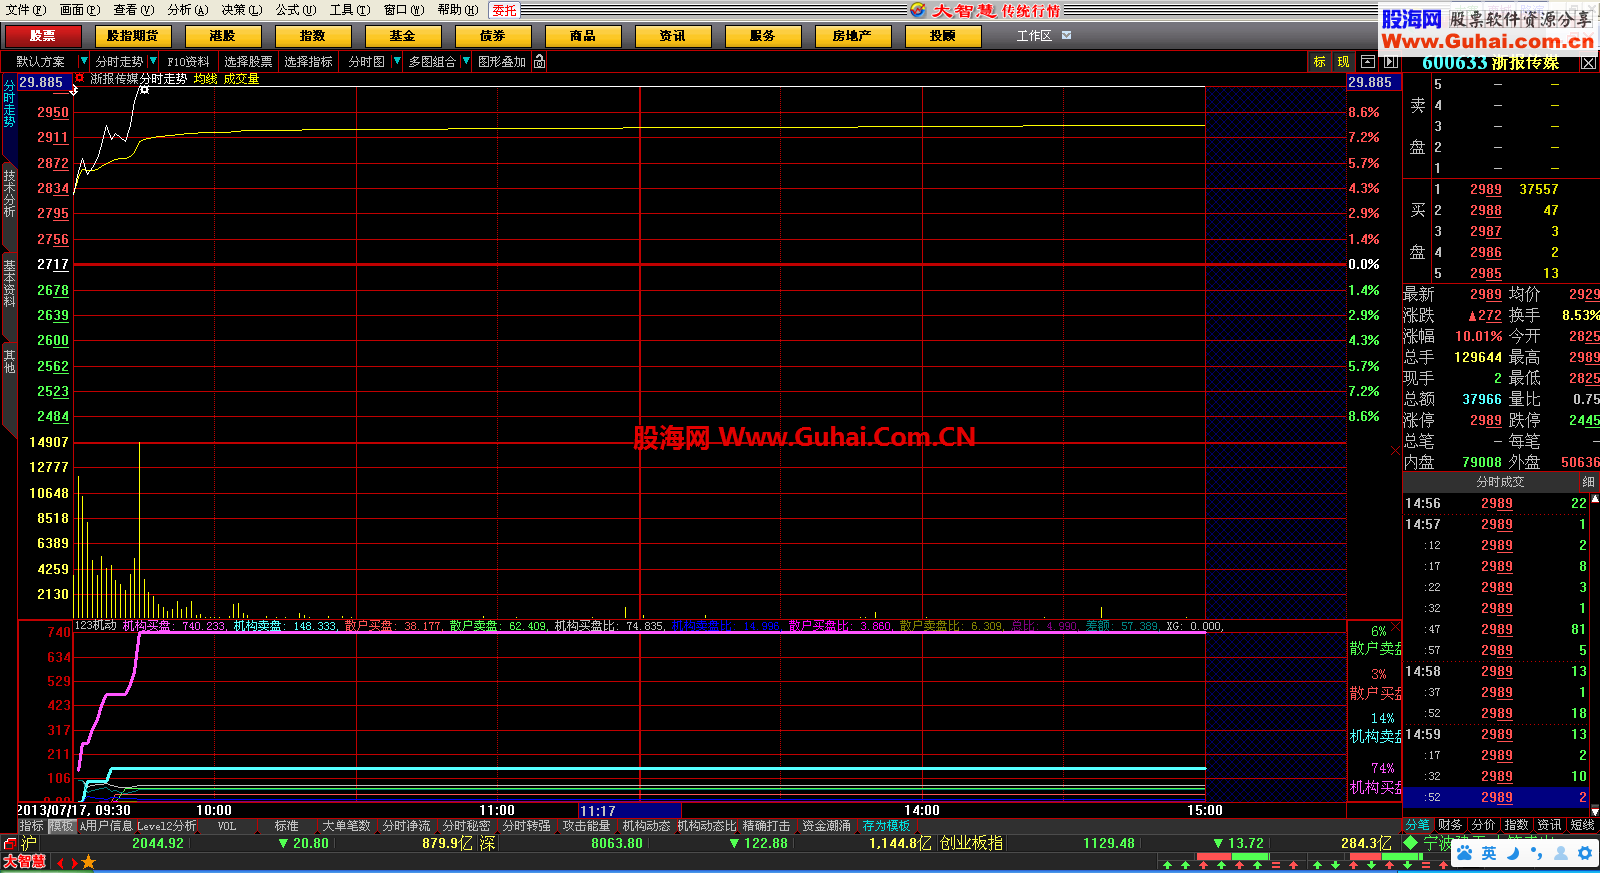1600x873 pixels.
Task: Open the 默认方案 dropdown arrow
Action: pos(83,62)
